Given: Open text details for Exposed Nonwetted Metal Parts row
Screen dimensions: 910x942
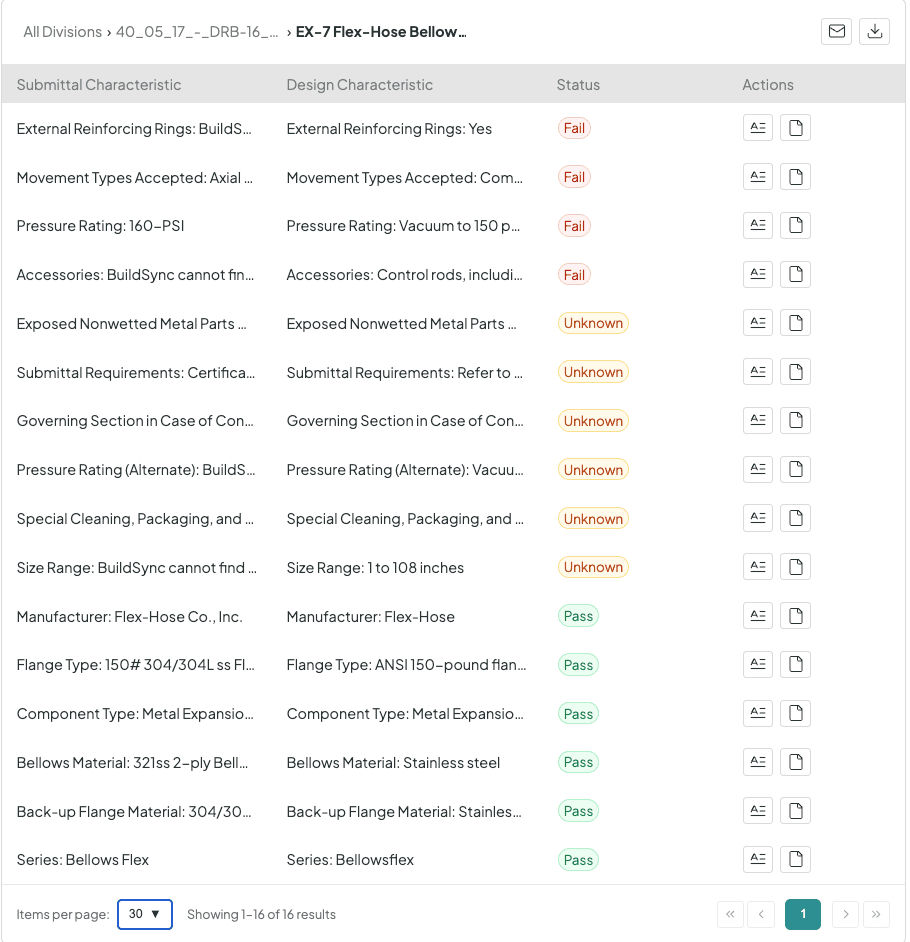Looking at the screenshot, I should (x=758, y=323).
